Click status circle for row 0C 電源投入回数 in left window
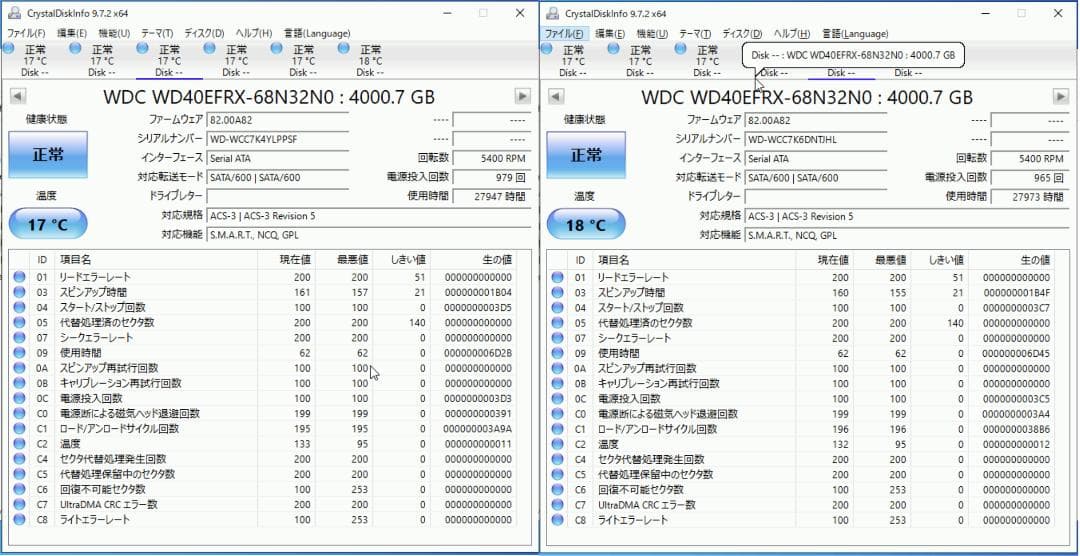The height and width of the screenshot is (556, 1080). (x=19, y=398)
